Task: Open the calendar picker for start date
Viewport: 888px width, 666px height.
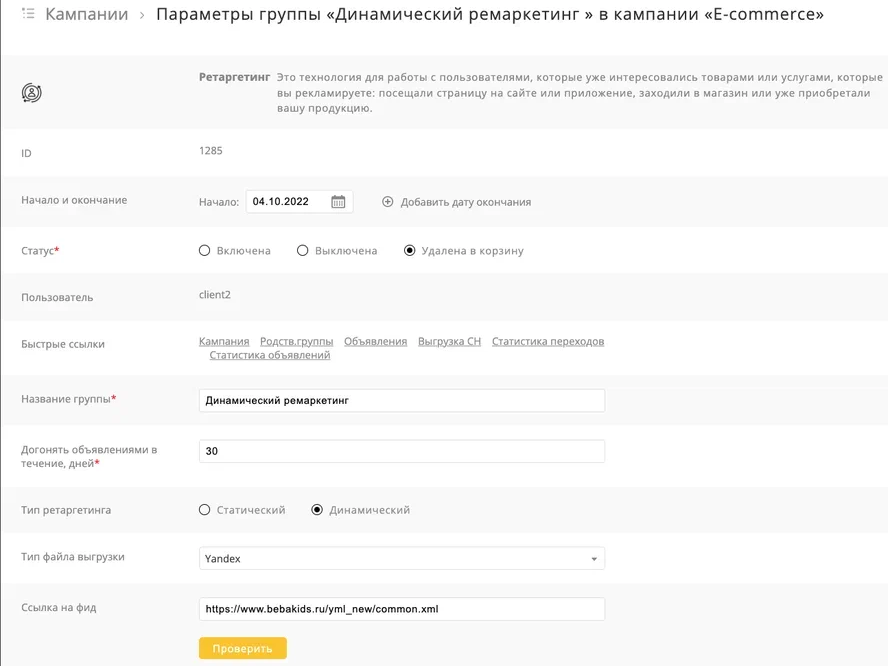Action: click(337, 201)
